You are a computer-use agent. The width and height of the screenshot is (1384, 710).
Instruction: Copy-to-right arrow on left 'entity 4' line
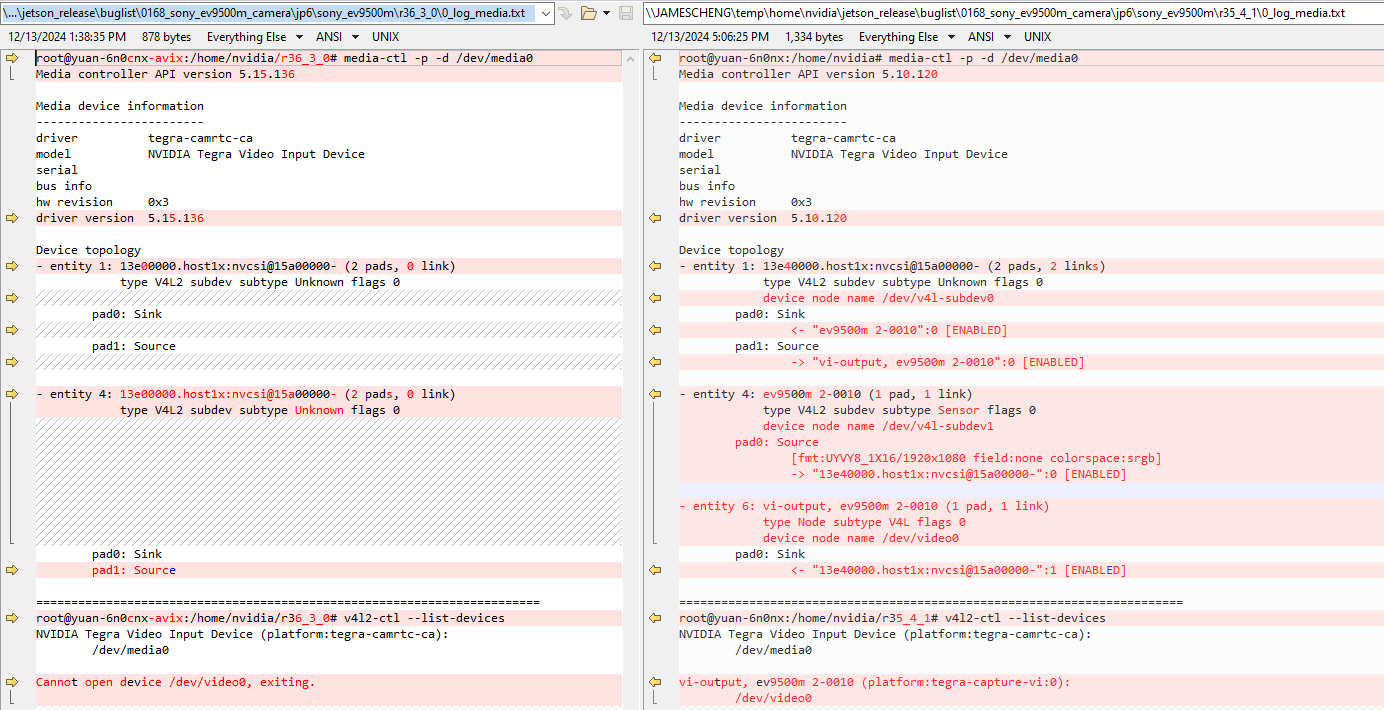[x=12, y=394]
